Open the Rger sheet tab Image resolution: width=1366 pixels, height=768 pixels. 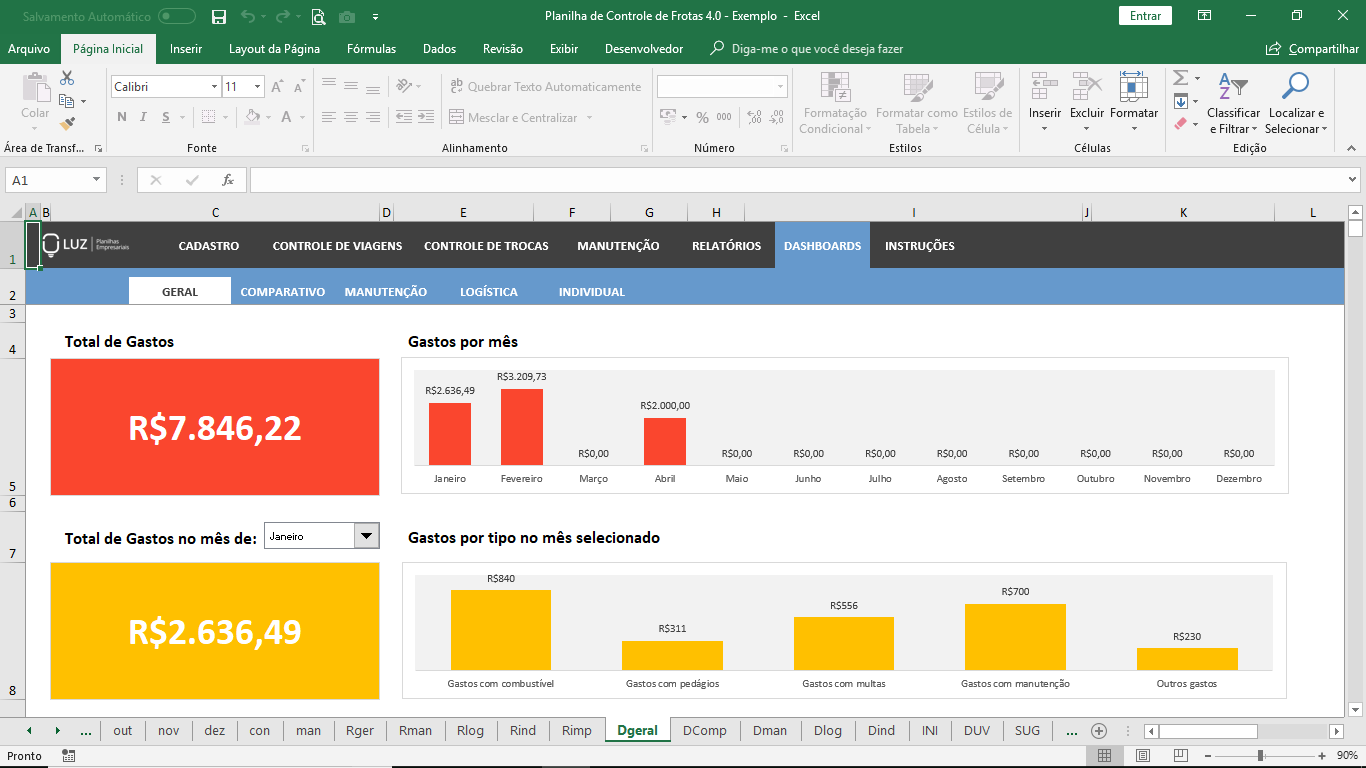pos(359,731)
